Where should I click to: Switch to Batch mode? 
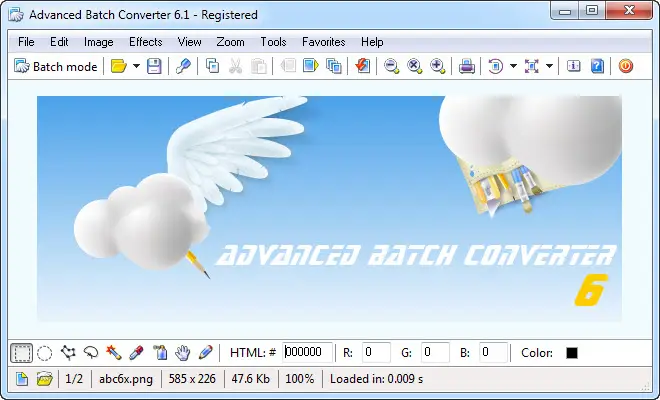pyautogui.click(x=56, y=67)
